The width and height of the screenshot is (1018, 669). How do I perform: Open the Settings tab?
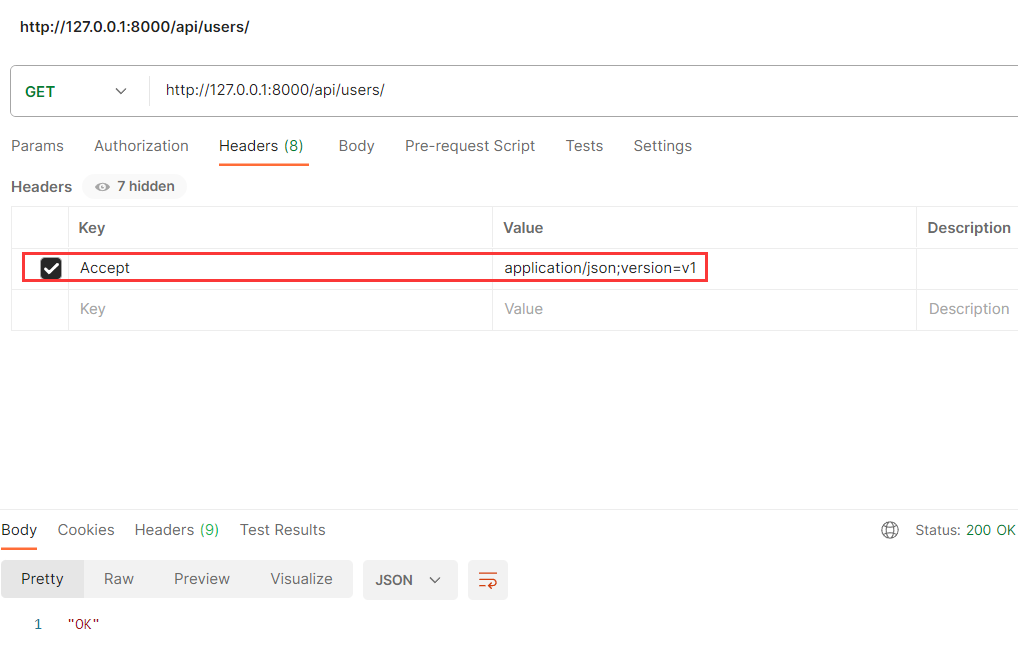[x=662, y=146]
